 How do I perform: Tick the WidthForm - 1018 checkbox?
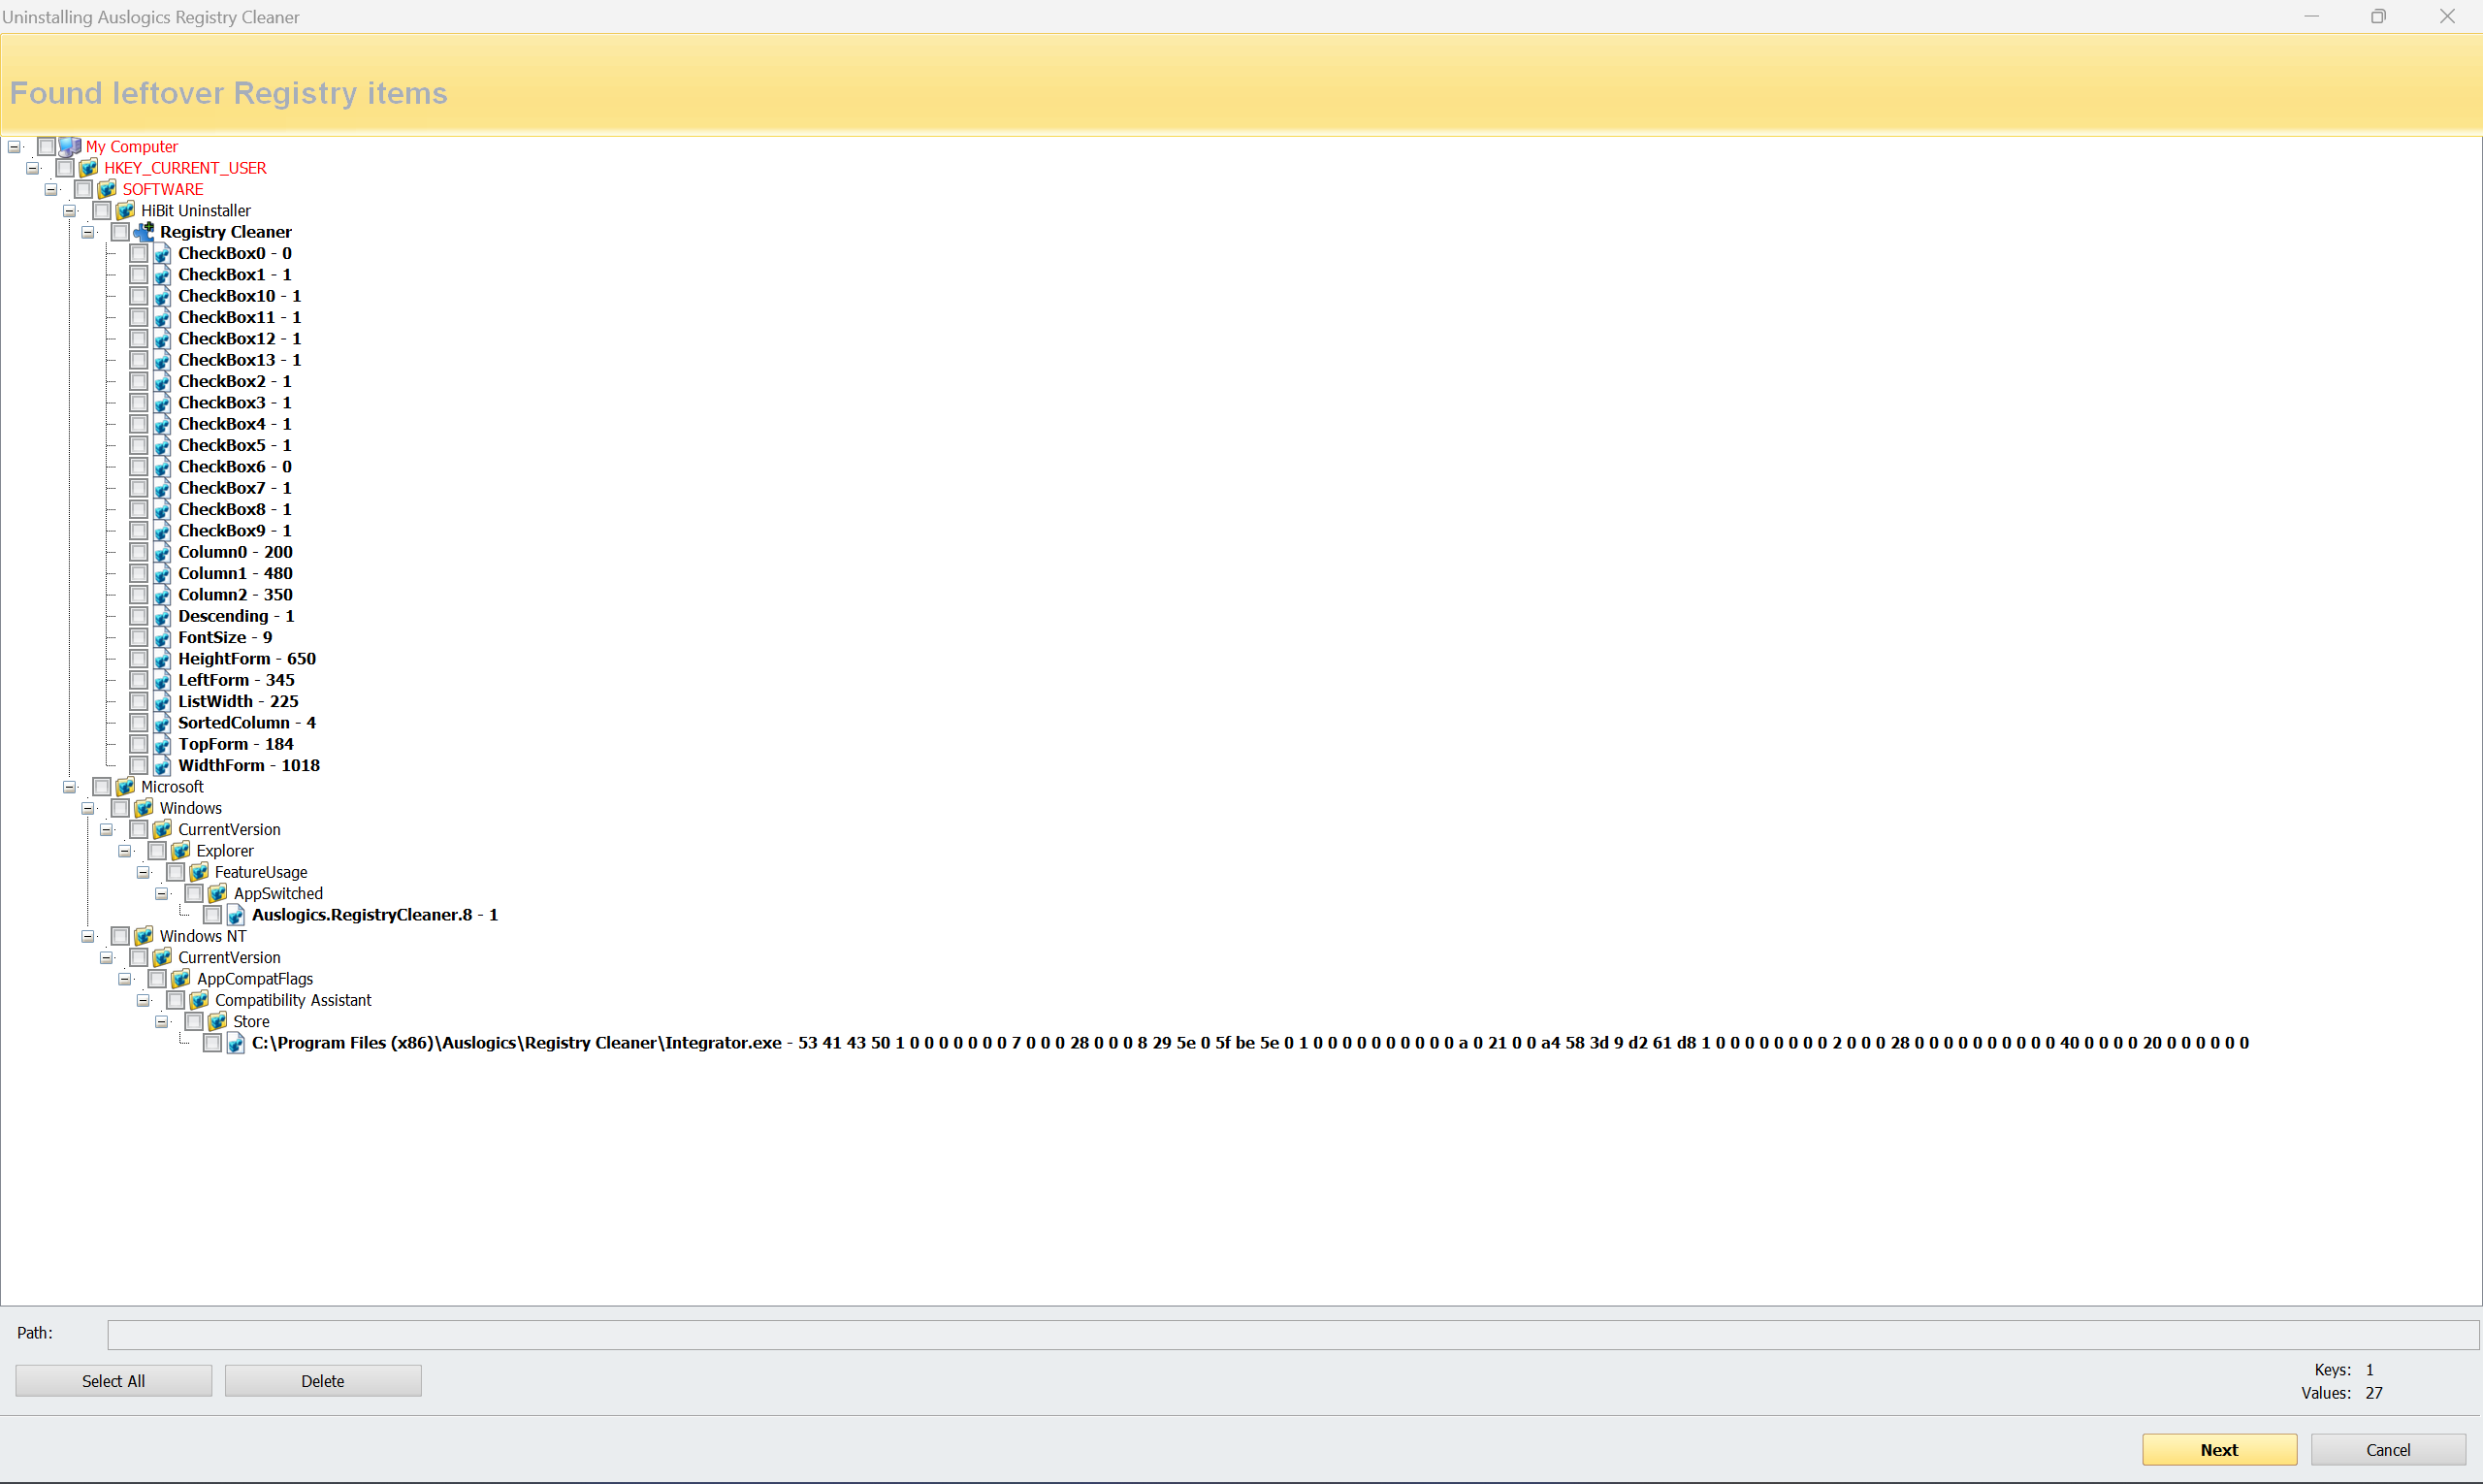pos(139,766)
